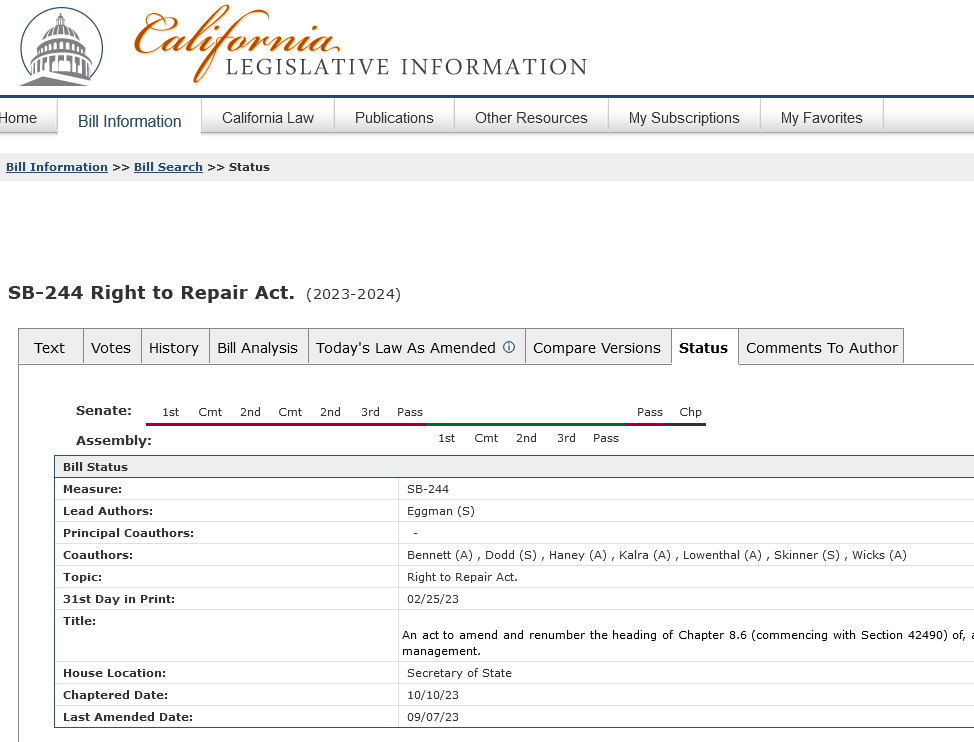Show the Bill Analysis tab
The image size is (974, 742).
click(x=258, y=348)
